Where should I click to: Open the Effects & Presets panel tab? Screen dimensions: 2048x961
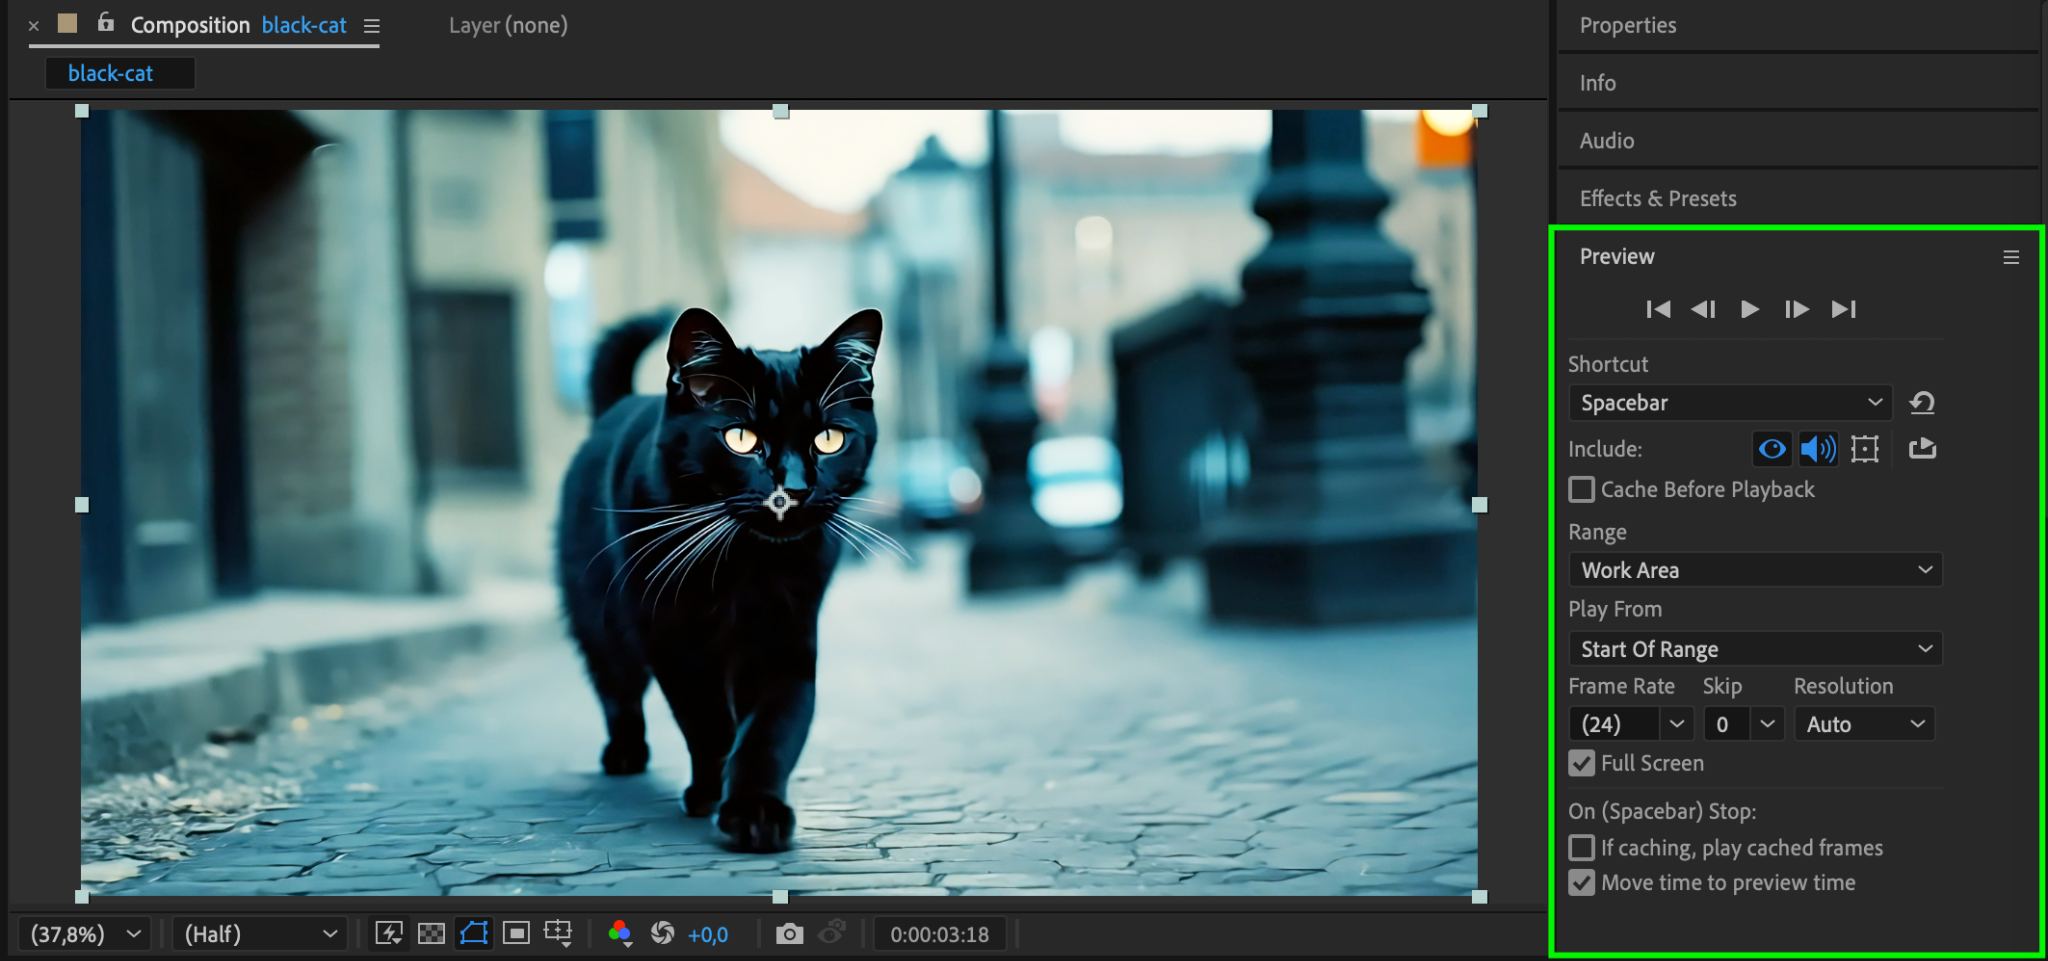1658,198
